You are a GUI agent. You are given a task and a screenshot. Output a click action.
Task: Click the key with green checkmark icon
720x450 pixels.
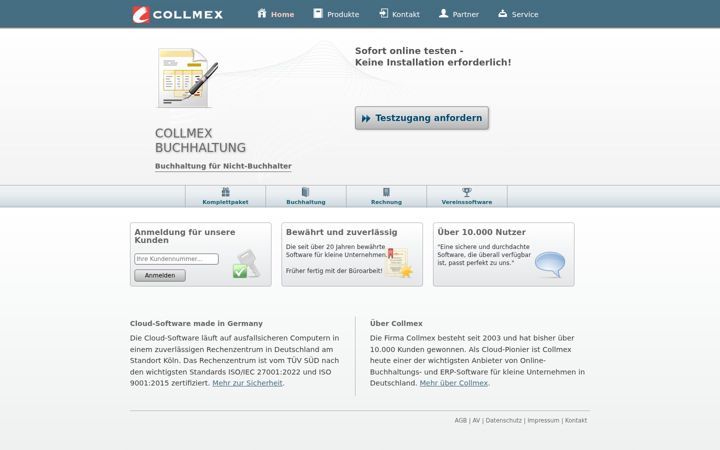(x=247, y=264)
